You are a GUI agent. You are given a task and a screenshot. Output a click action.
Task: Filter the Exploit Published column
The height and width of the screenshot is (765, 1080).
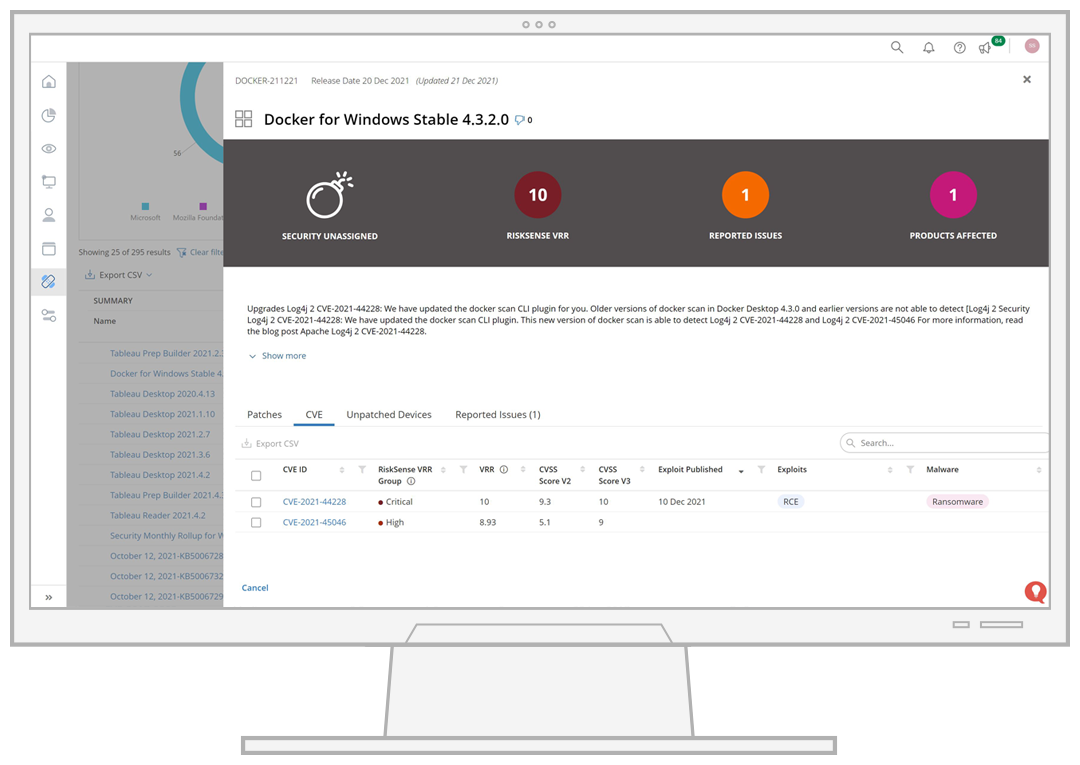pos(761,470)
